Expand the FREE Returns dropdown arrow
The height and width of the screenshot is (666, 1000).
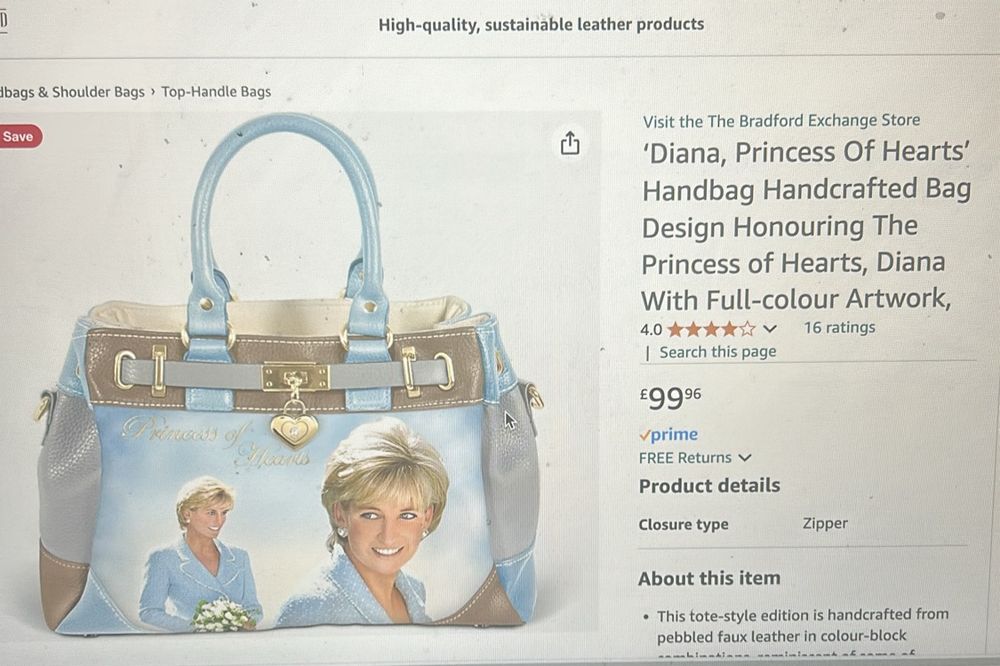coord(745,458)
